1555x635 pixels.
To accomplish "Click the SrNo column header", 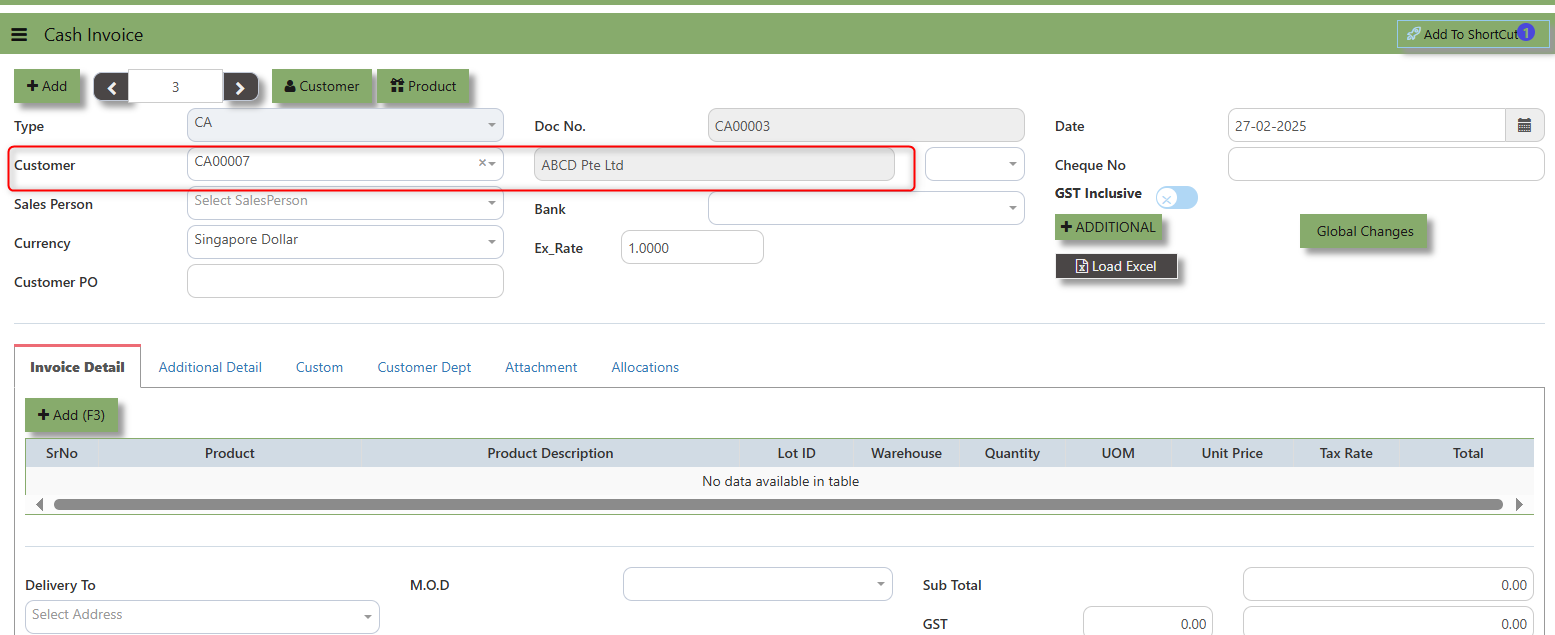I will pyautogui.click(x=62, y=453).
